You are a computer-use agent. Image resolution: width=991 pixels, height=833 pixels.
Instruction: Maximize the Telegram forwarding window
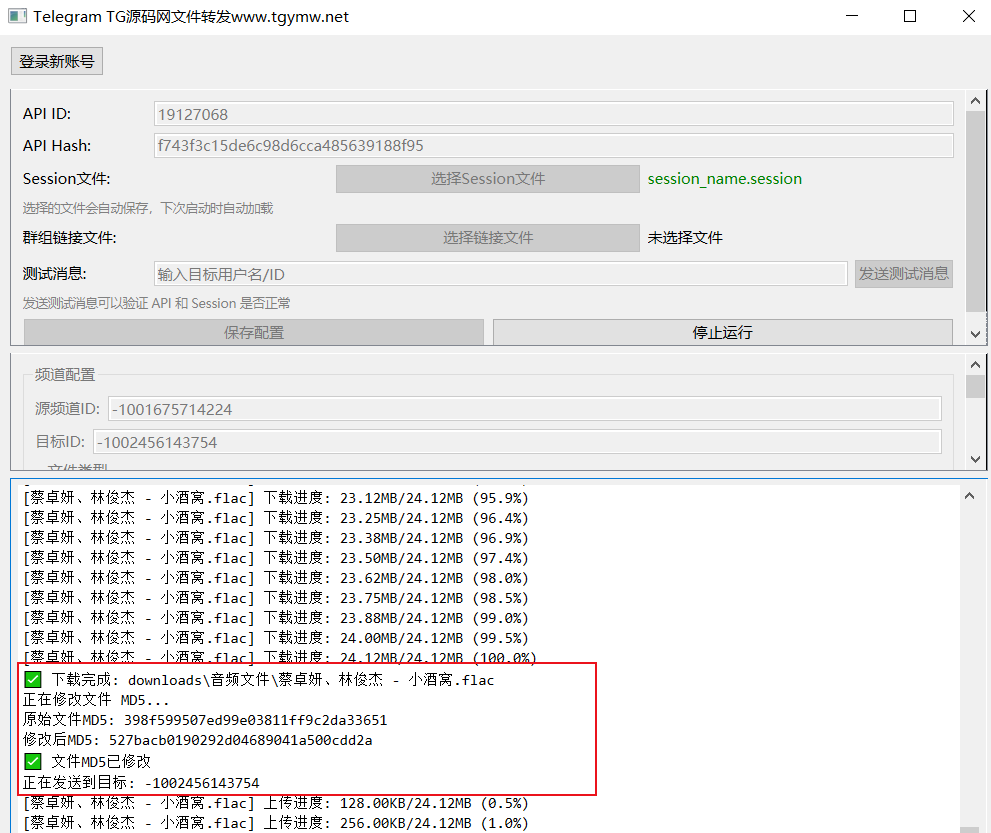pyautogui.click(x=909, y=16)
